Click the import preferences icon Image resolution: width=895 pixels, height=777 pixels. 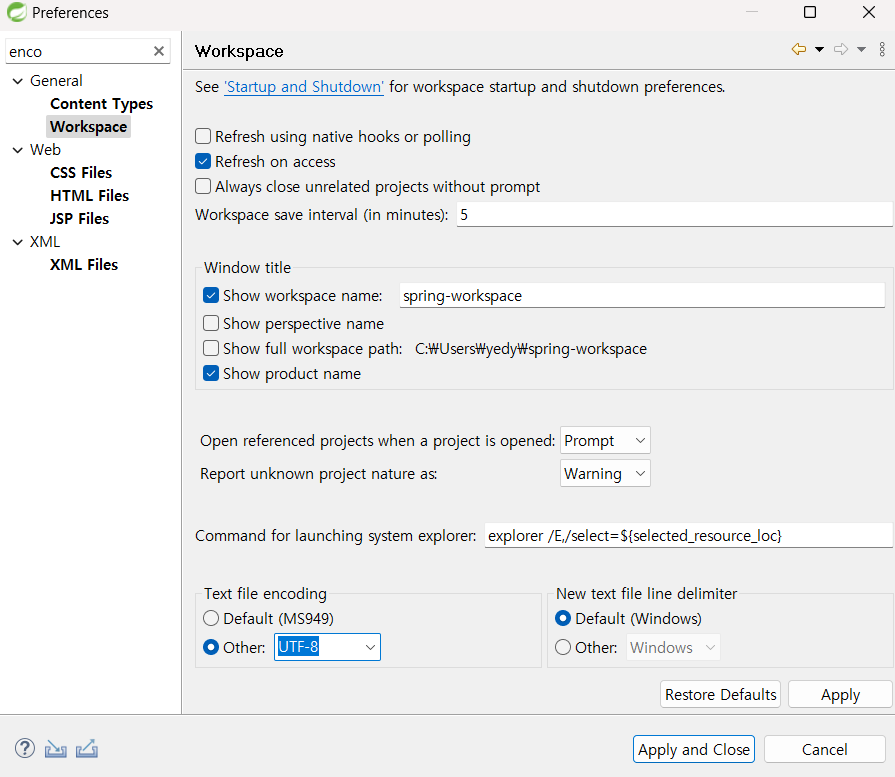coord(55,748)
